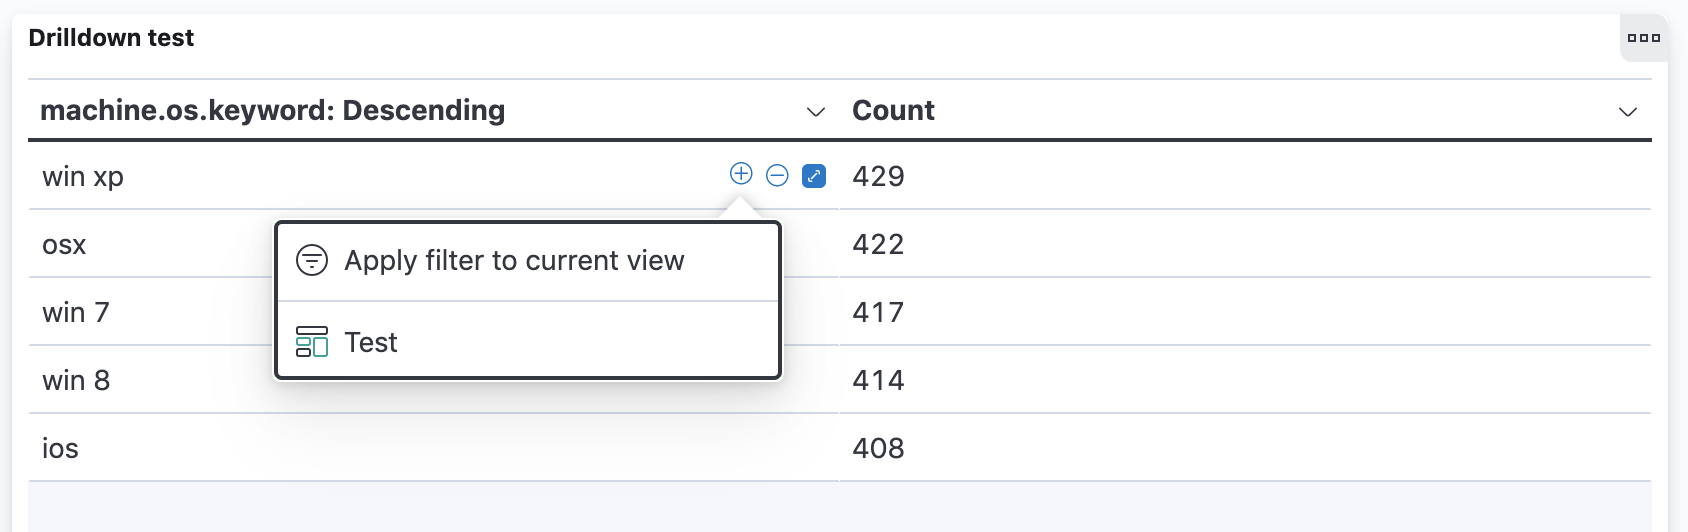Select the "win xp" table cell
Viewport: 1688px width, 532px height.
pos(83,176)
